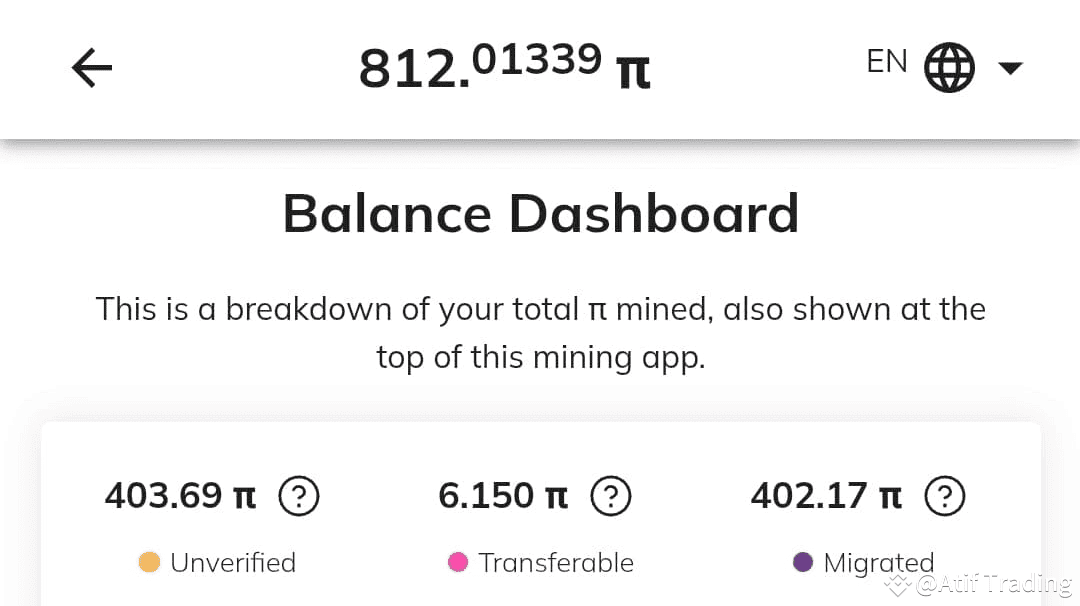1080x606 pixels.
Task: Click the purple Migrated color dot
Action: pyautogui.click(x=803, y=562)
